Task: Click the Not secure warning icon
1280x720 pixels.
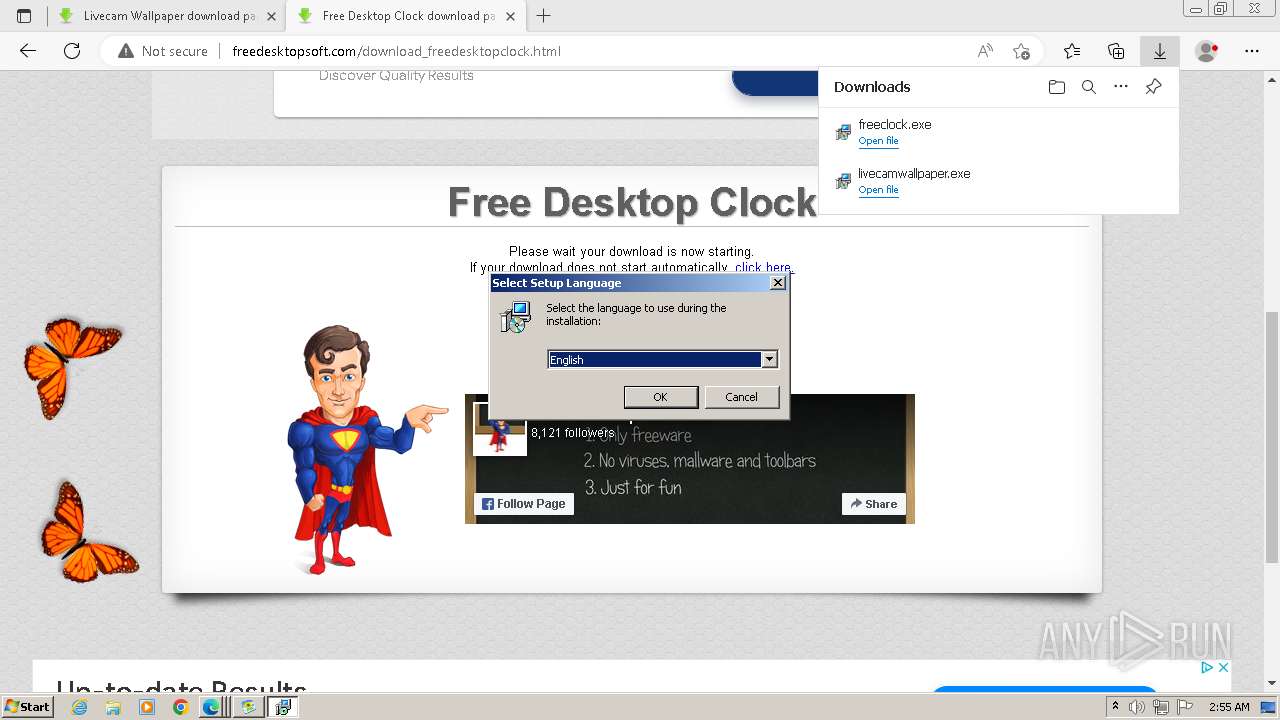Action: click(126, 51)
